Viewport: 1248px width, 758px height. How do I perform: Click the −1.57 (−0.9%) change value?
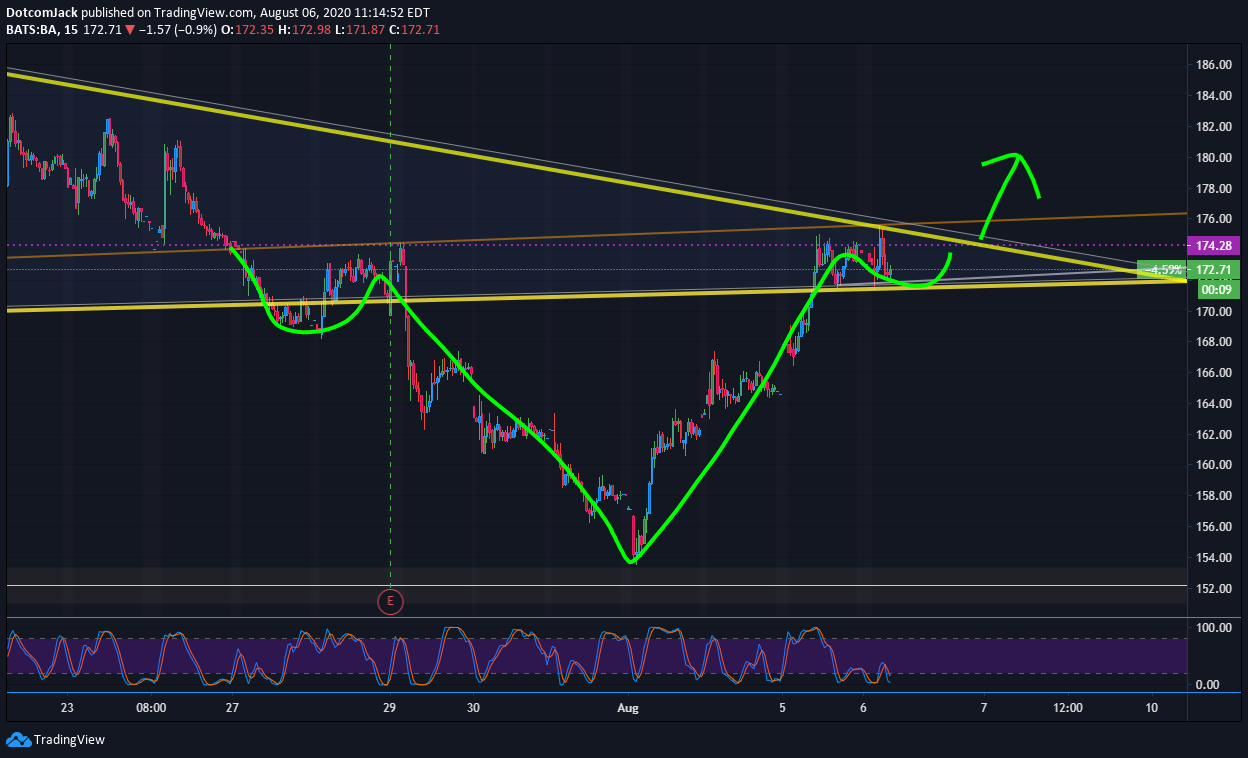point(176,30)
